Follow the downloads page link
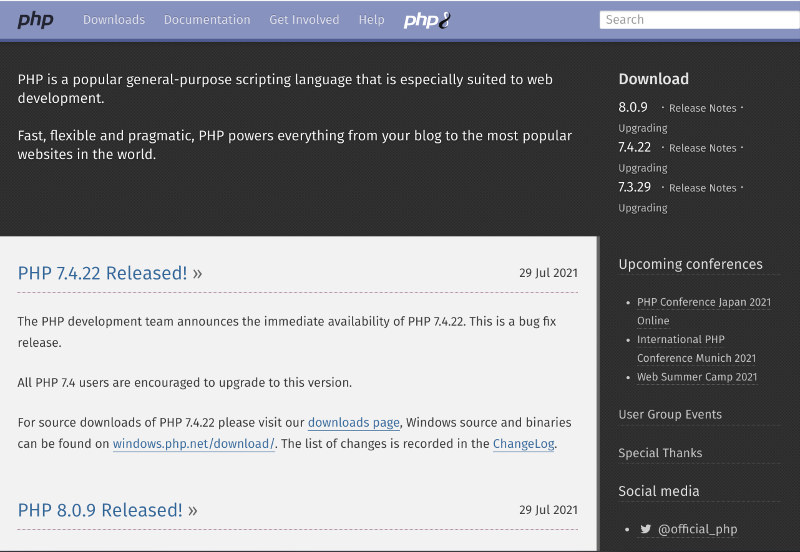This screenshot has width=800, height=552. (x=353, y=423)
